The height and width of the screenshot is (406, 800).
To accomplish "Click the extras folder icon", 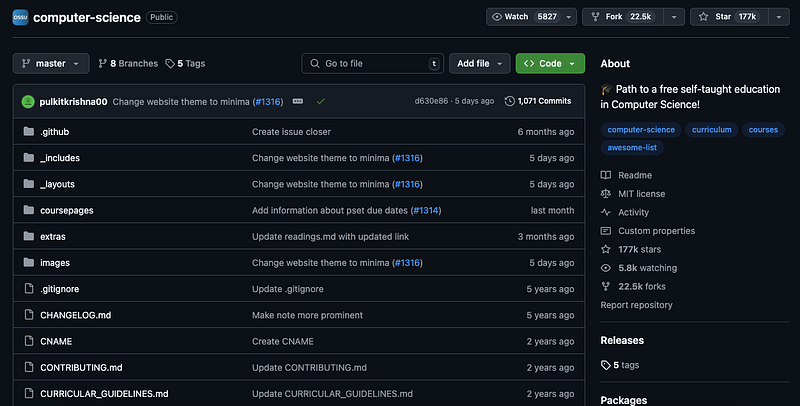I will tap(29, 236).
